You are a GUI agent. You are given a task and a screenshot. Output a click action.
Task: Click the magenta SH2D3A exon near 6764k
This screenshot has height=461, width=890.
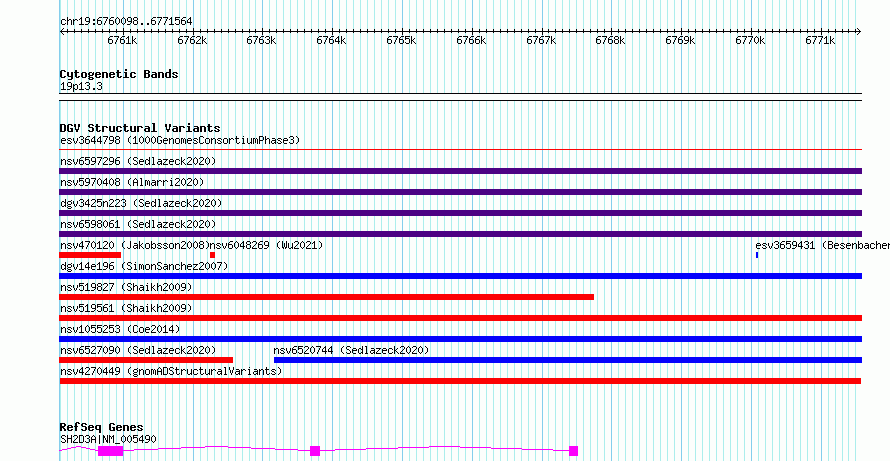[x=315, y=451]
